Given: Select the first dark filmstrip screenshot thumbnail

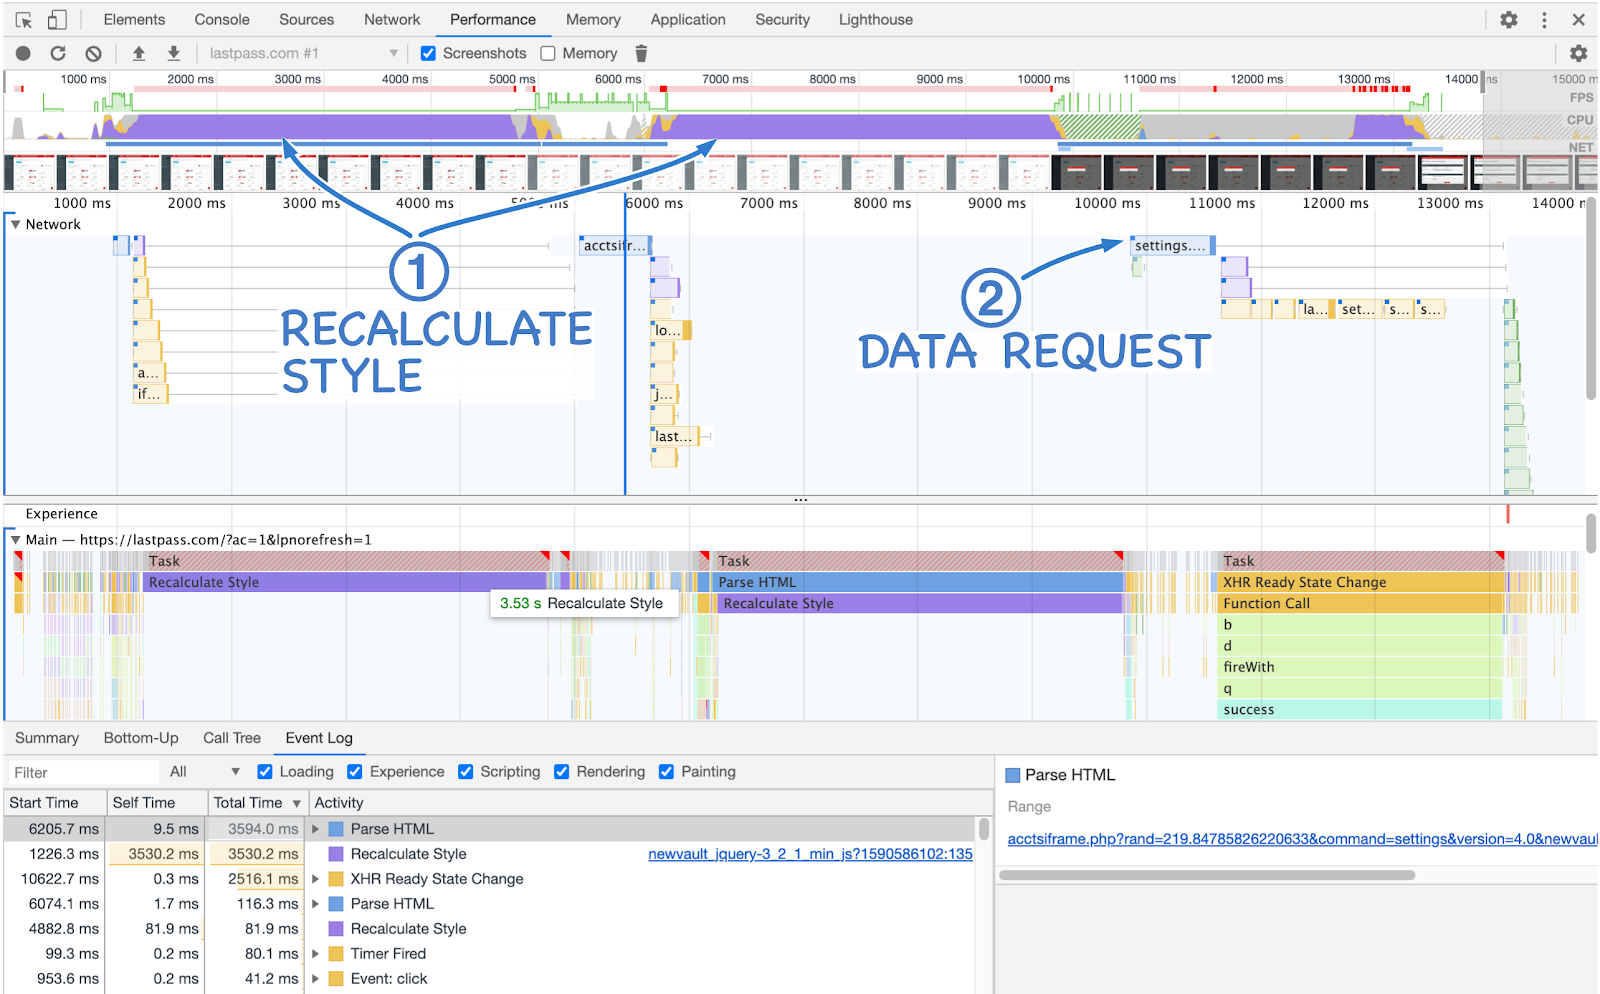Looking at the screenshot, I should click(x=1076, y=173).
